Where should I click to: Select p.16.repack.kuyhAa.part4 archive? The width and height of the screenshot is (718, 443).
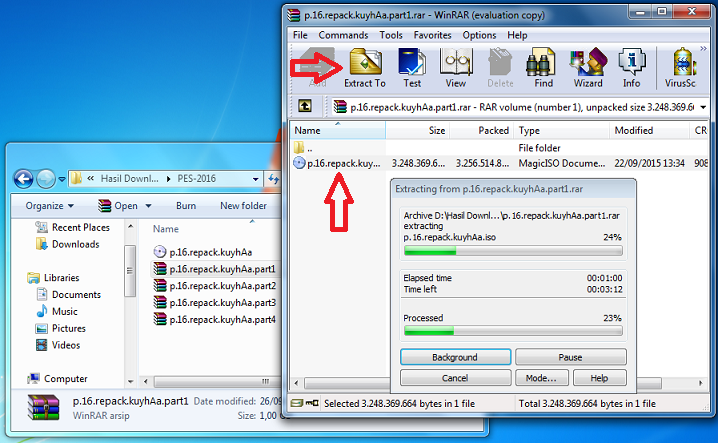tap(215, 320)
